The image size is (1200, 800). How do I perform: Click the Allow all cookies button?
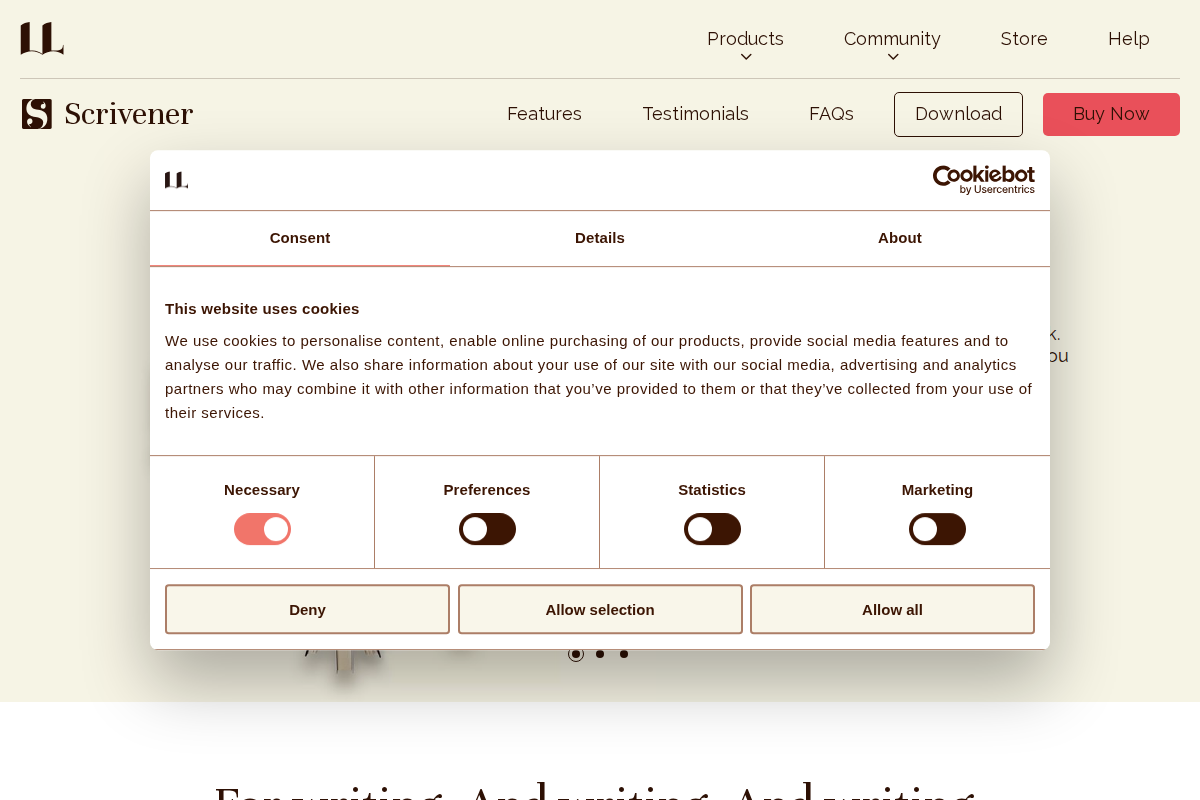tap(892, 609)
